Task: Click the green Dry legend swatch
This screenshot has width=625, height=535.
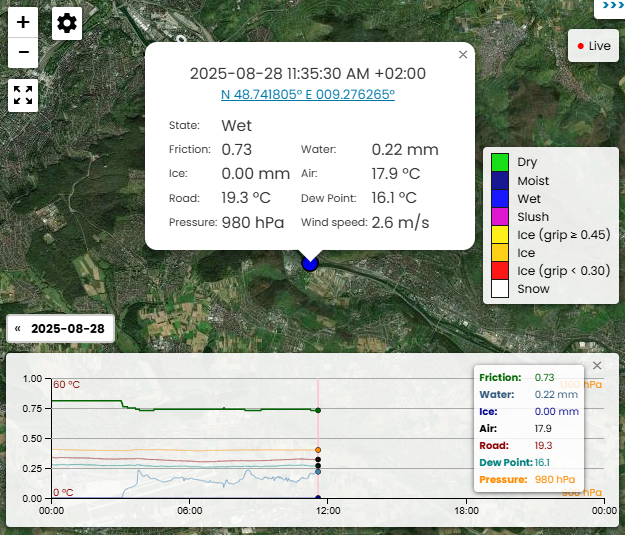Action: click(x=500, y=162)
